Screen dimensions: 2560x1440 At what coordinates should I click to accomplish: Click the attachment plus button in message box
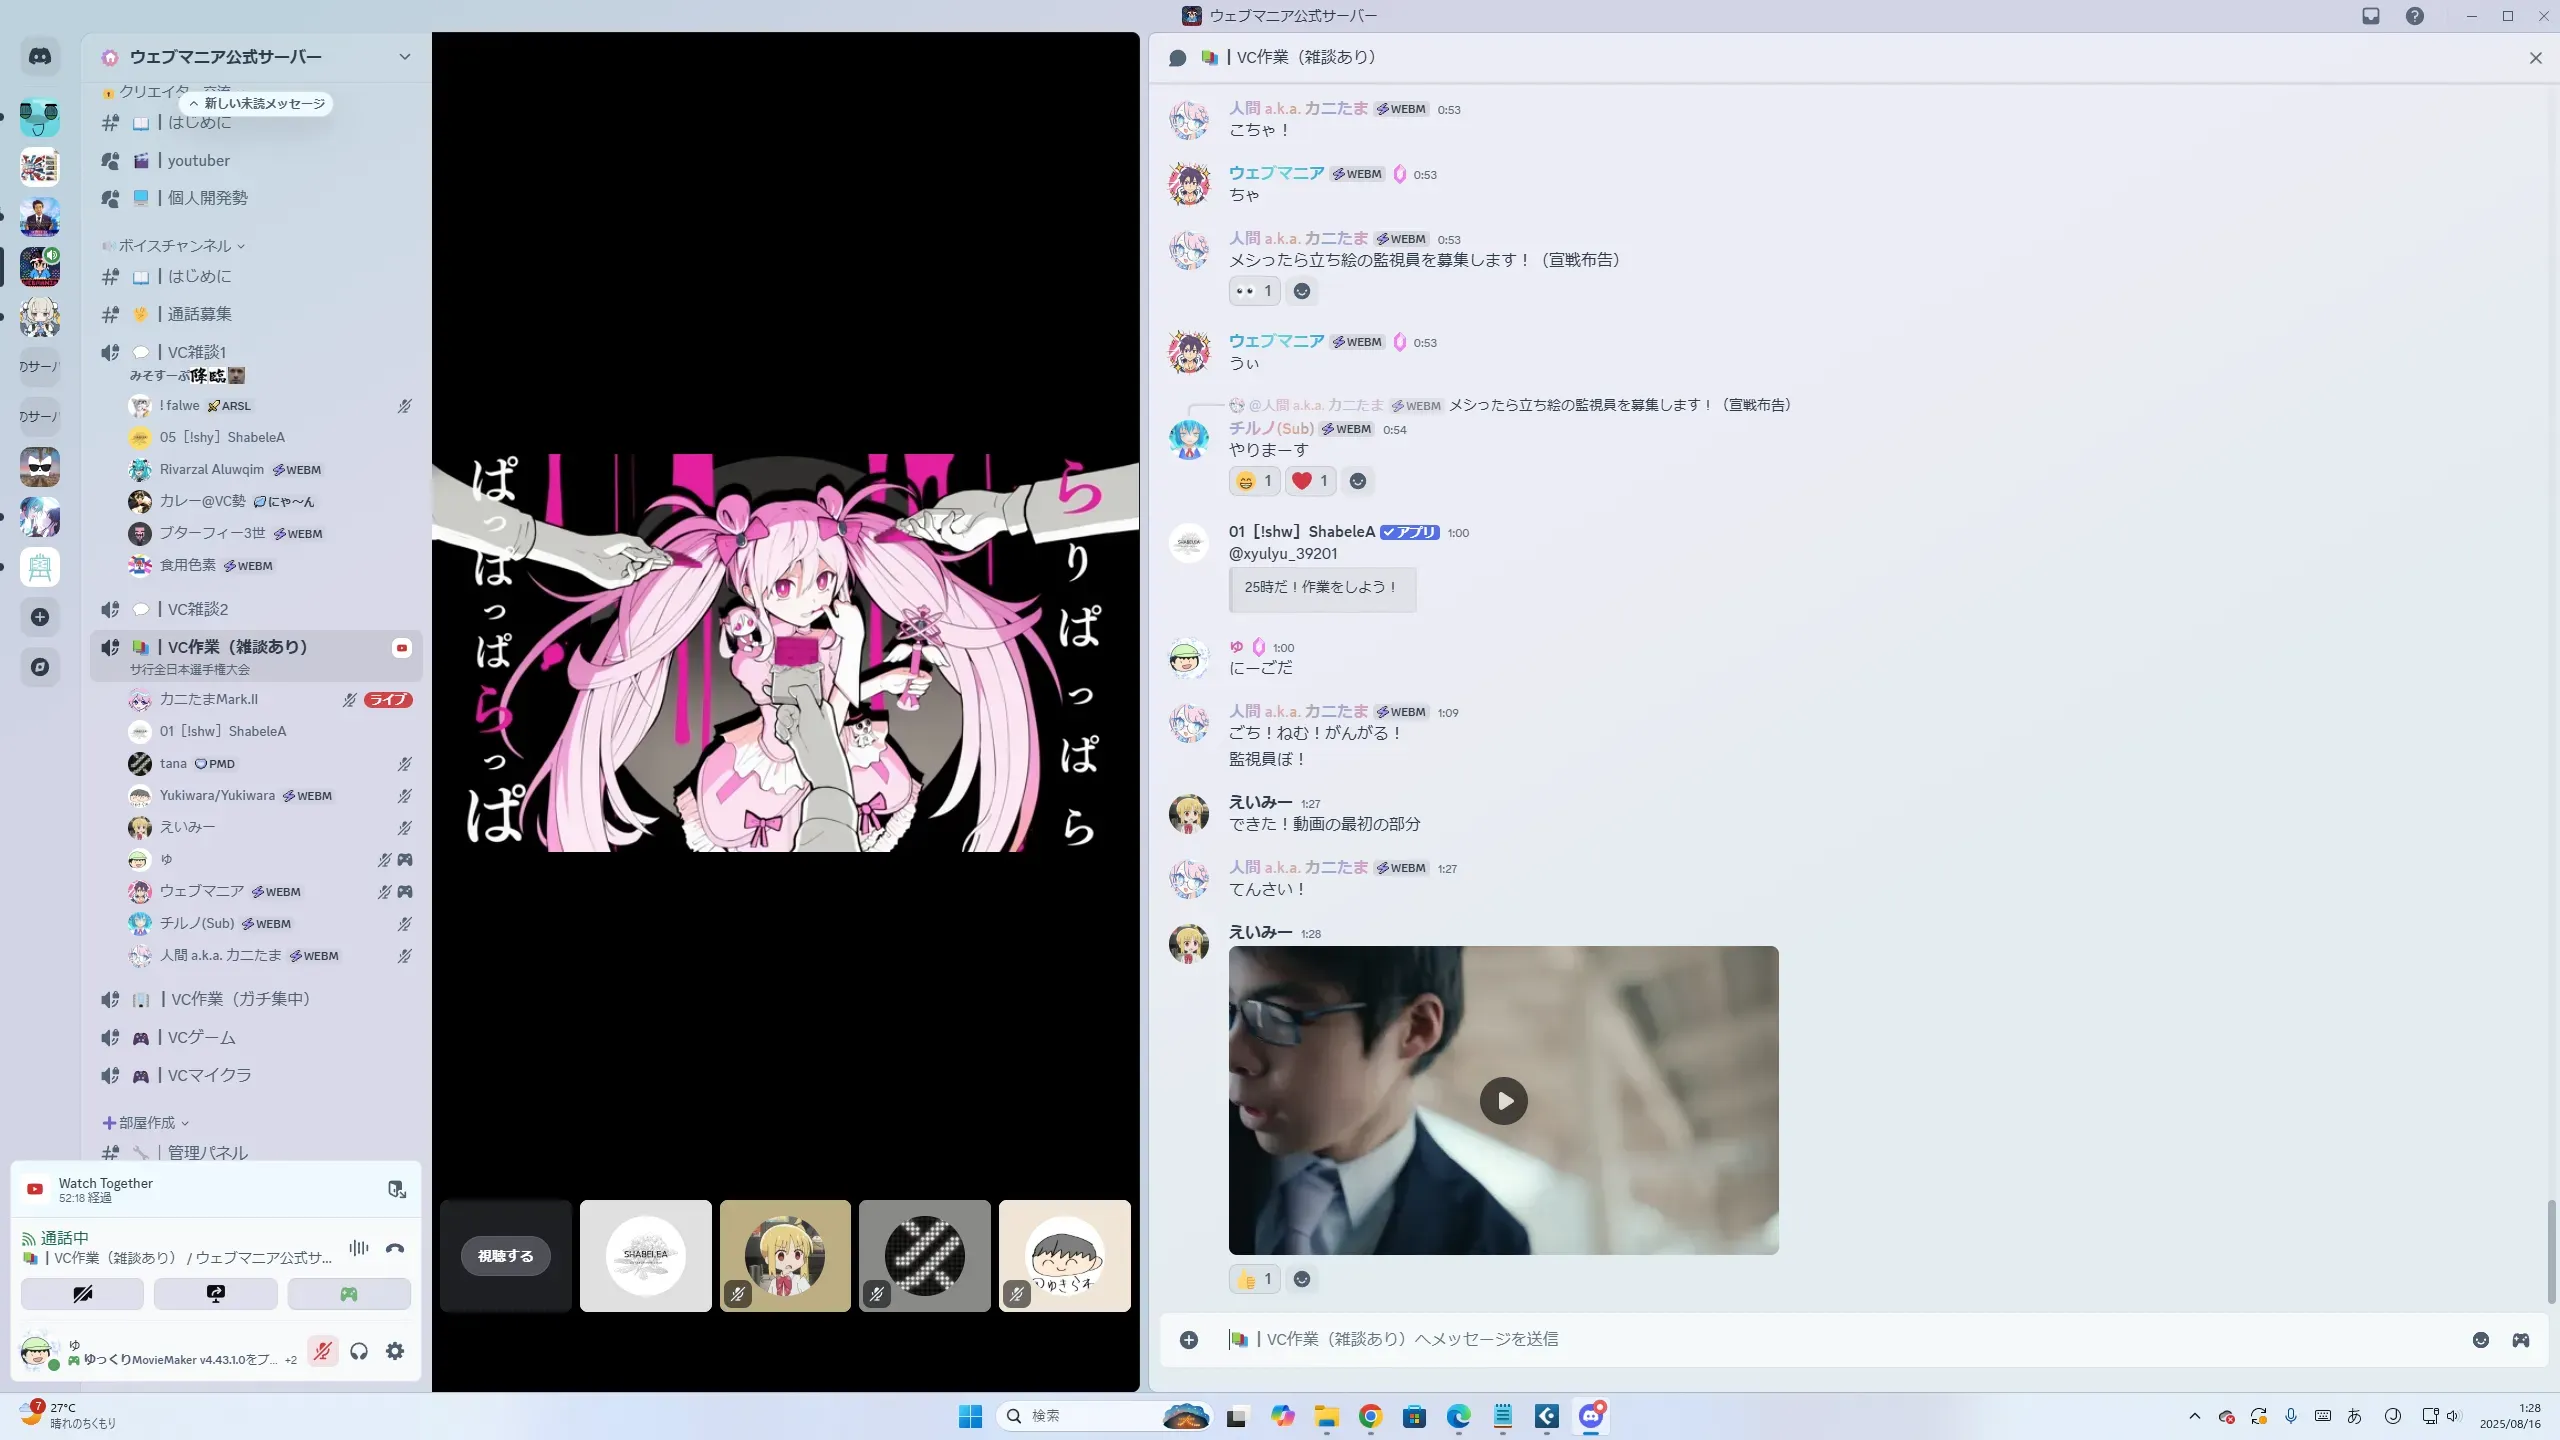[1189, 1340]
